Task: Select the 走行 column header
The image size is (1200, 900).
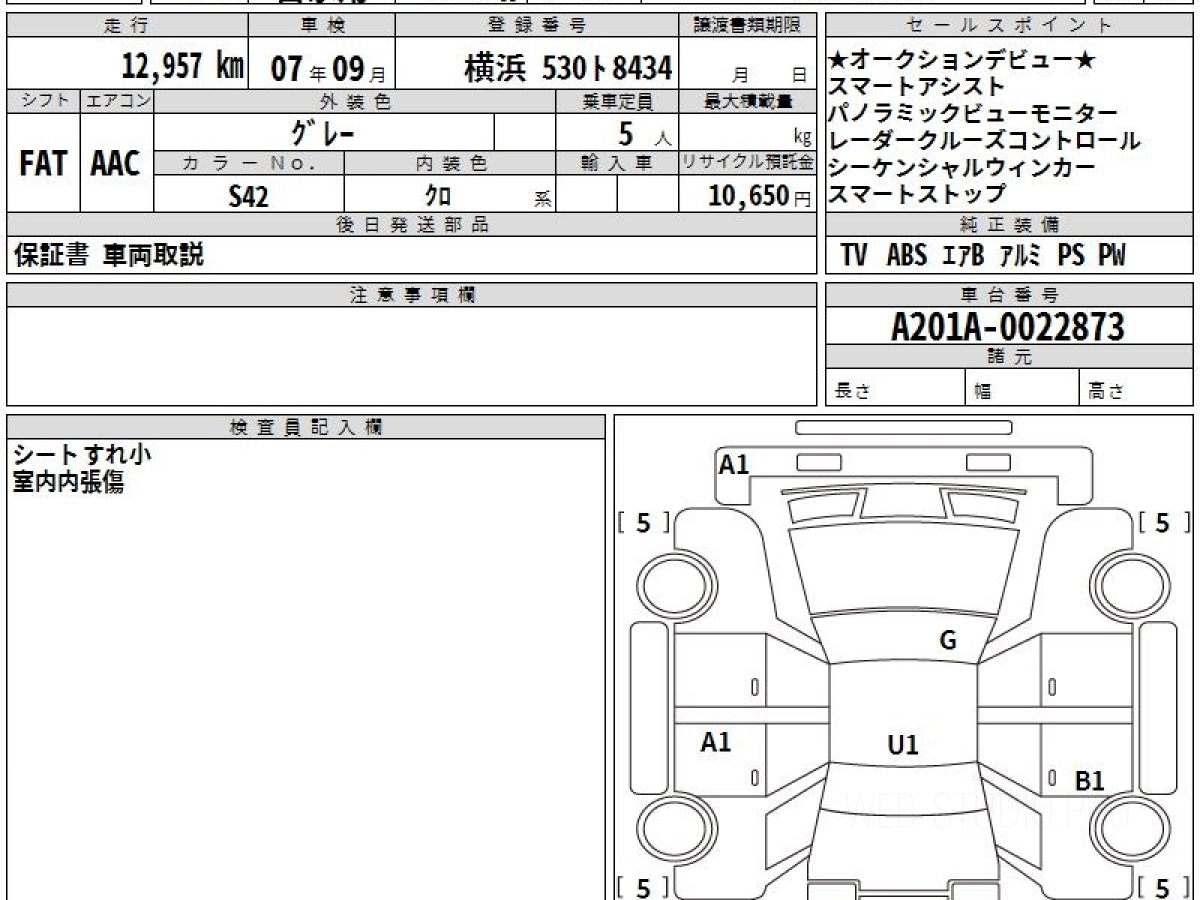Action: [x=126, y=25]
